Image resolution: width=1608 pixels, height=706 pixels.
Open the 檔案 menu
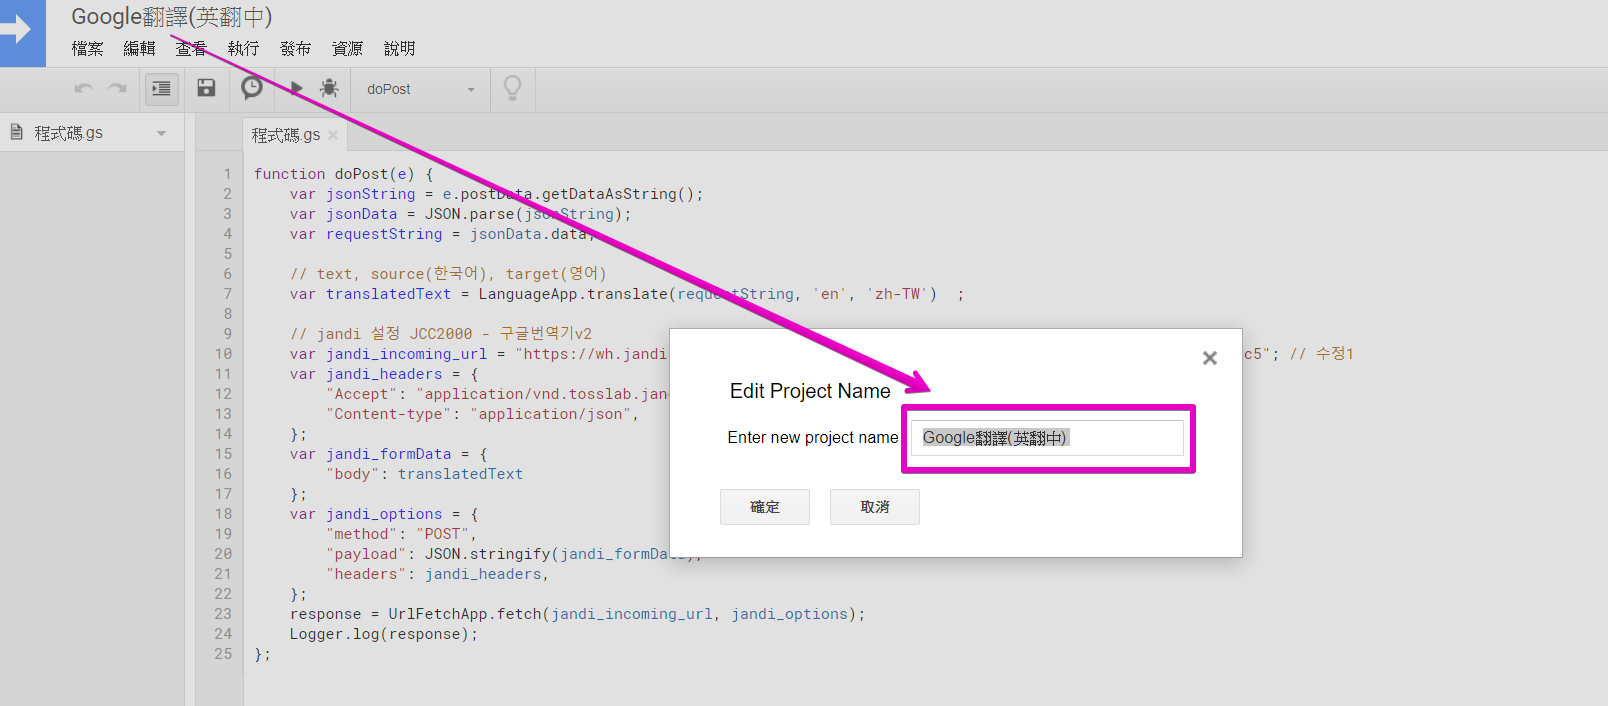[x=88, y=48]
